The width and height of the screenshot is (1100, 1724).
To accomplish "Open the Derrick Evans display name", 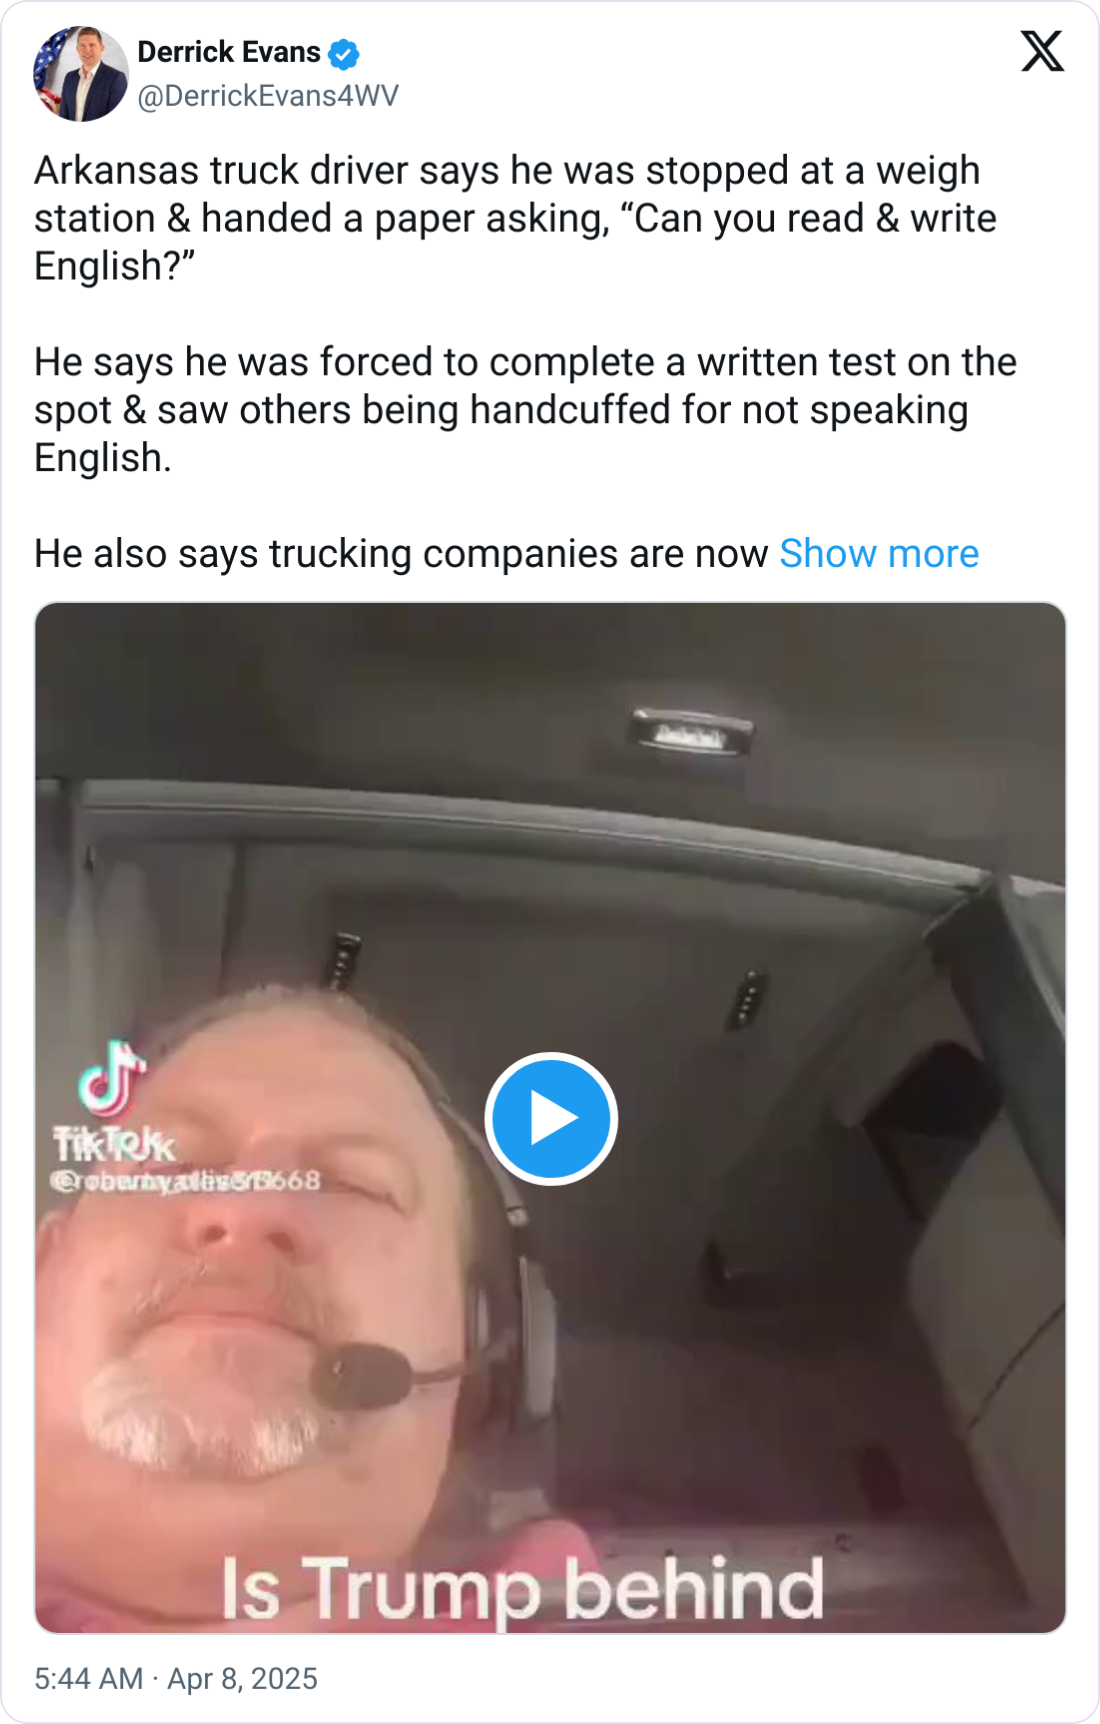I will coord(229,52).
